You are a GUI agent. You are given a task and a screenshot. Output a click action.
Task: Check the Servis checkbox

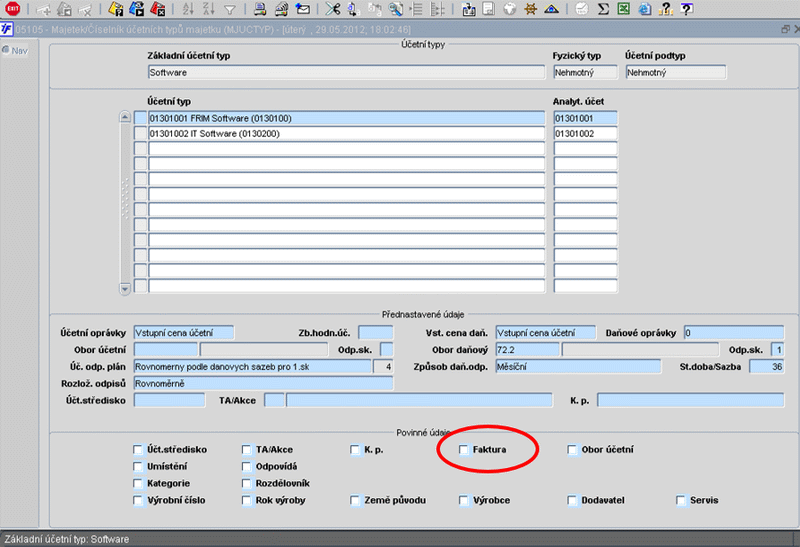[x=681, y=500]
